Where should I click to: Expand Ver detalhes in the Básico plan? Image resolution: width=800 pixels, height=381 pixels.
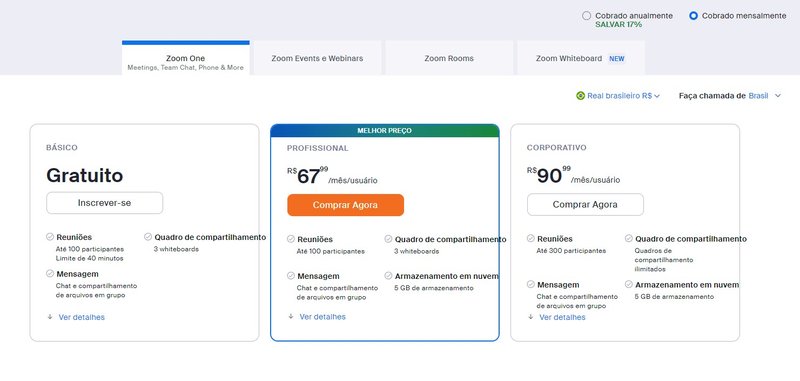tap(82, 317)
